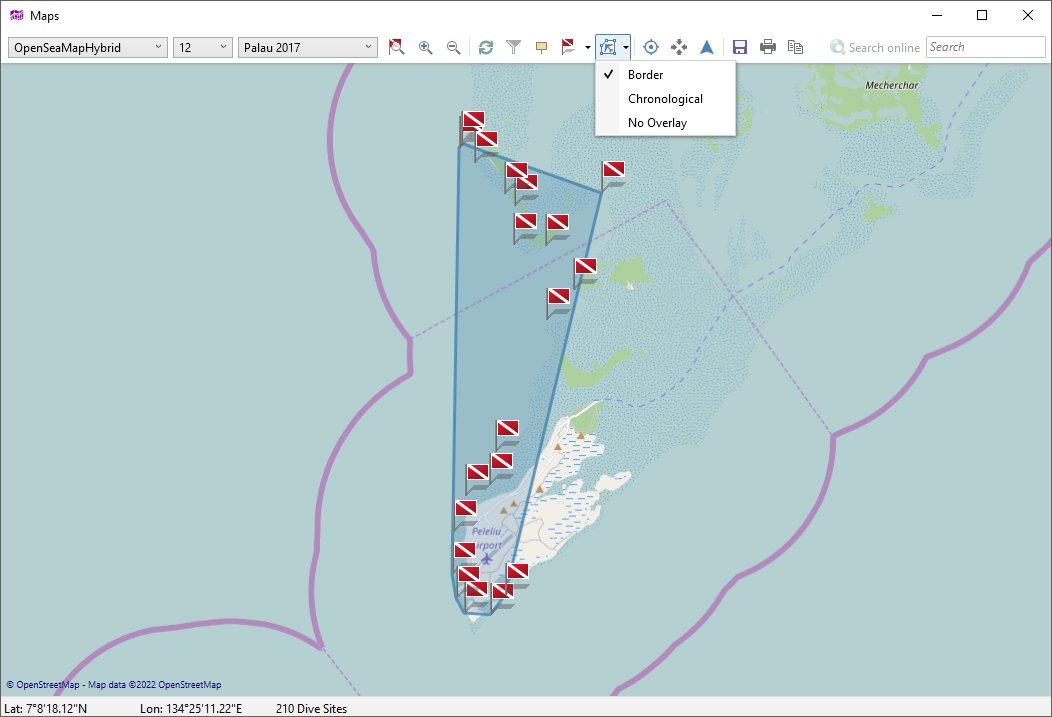
Task: Copy the map to clipboard
Action: [794, 46]
